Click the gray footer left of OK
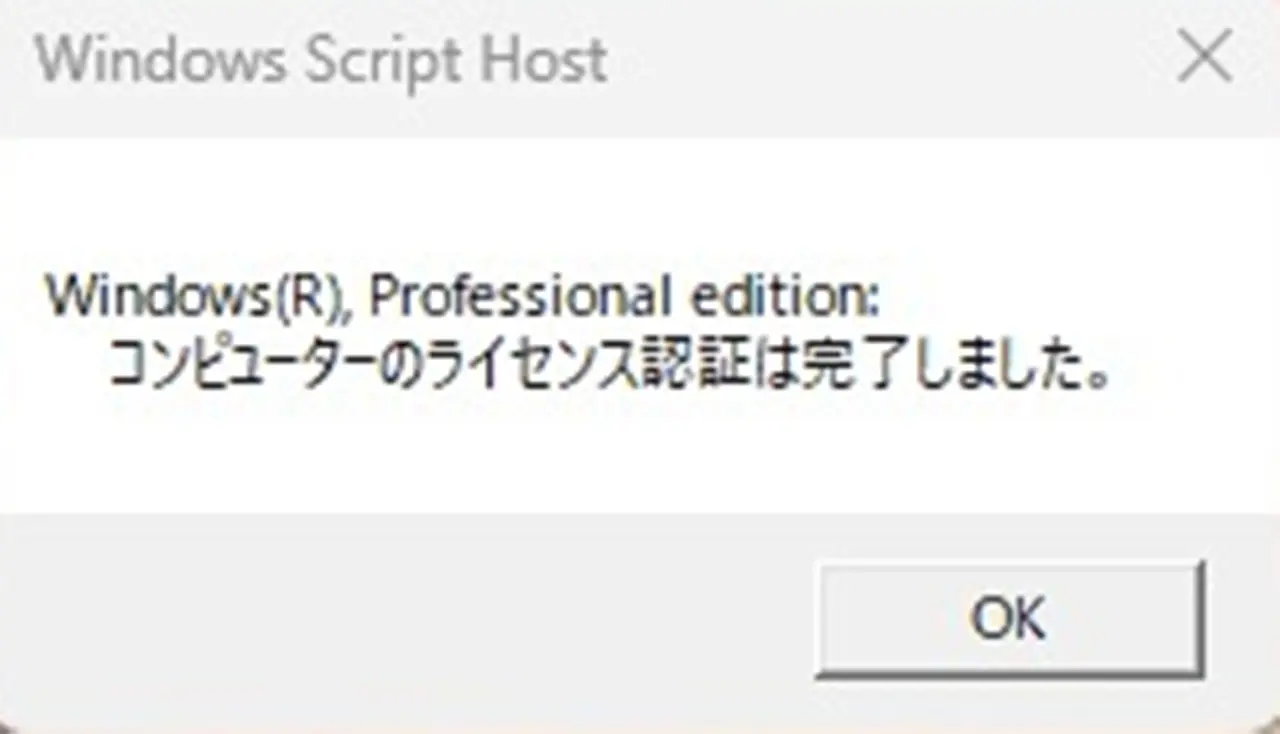The width and height of the screenshot is (1280, 734). point(400,620)
